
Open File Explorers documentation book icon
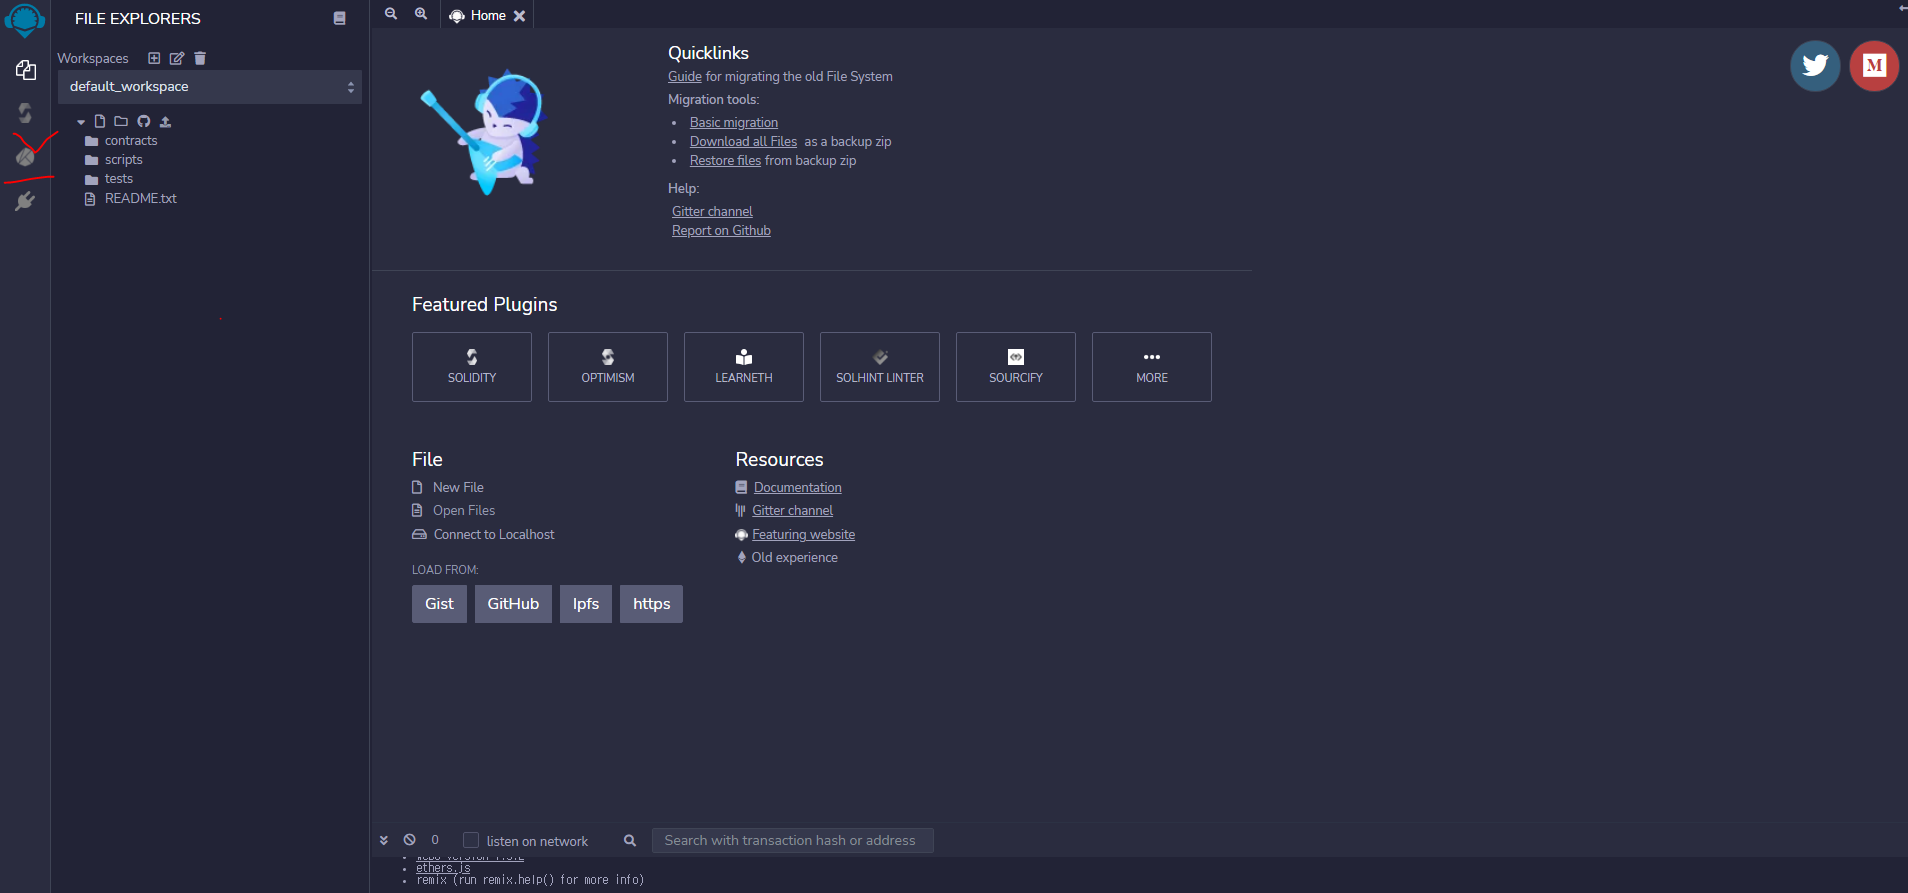coord(340,18)
